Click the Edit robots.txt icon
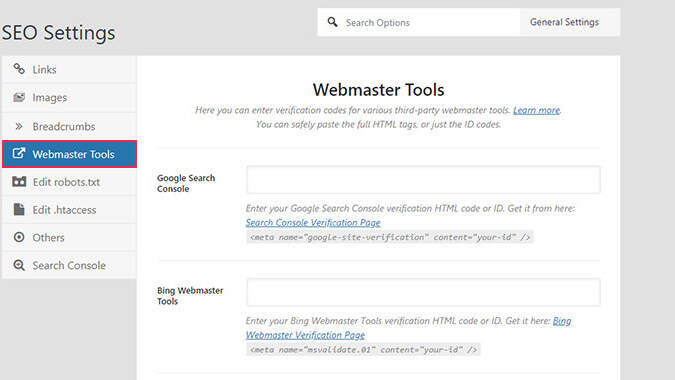 pyautogui.click(x=19, y=182)
